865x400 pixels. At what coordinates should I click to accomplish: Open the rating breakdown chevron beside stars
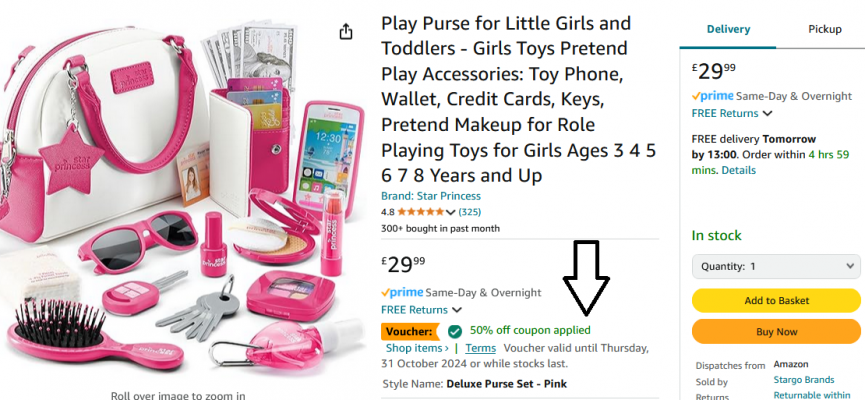[450, 212]
